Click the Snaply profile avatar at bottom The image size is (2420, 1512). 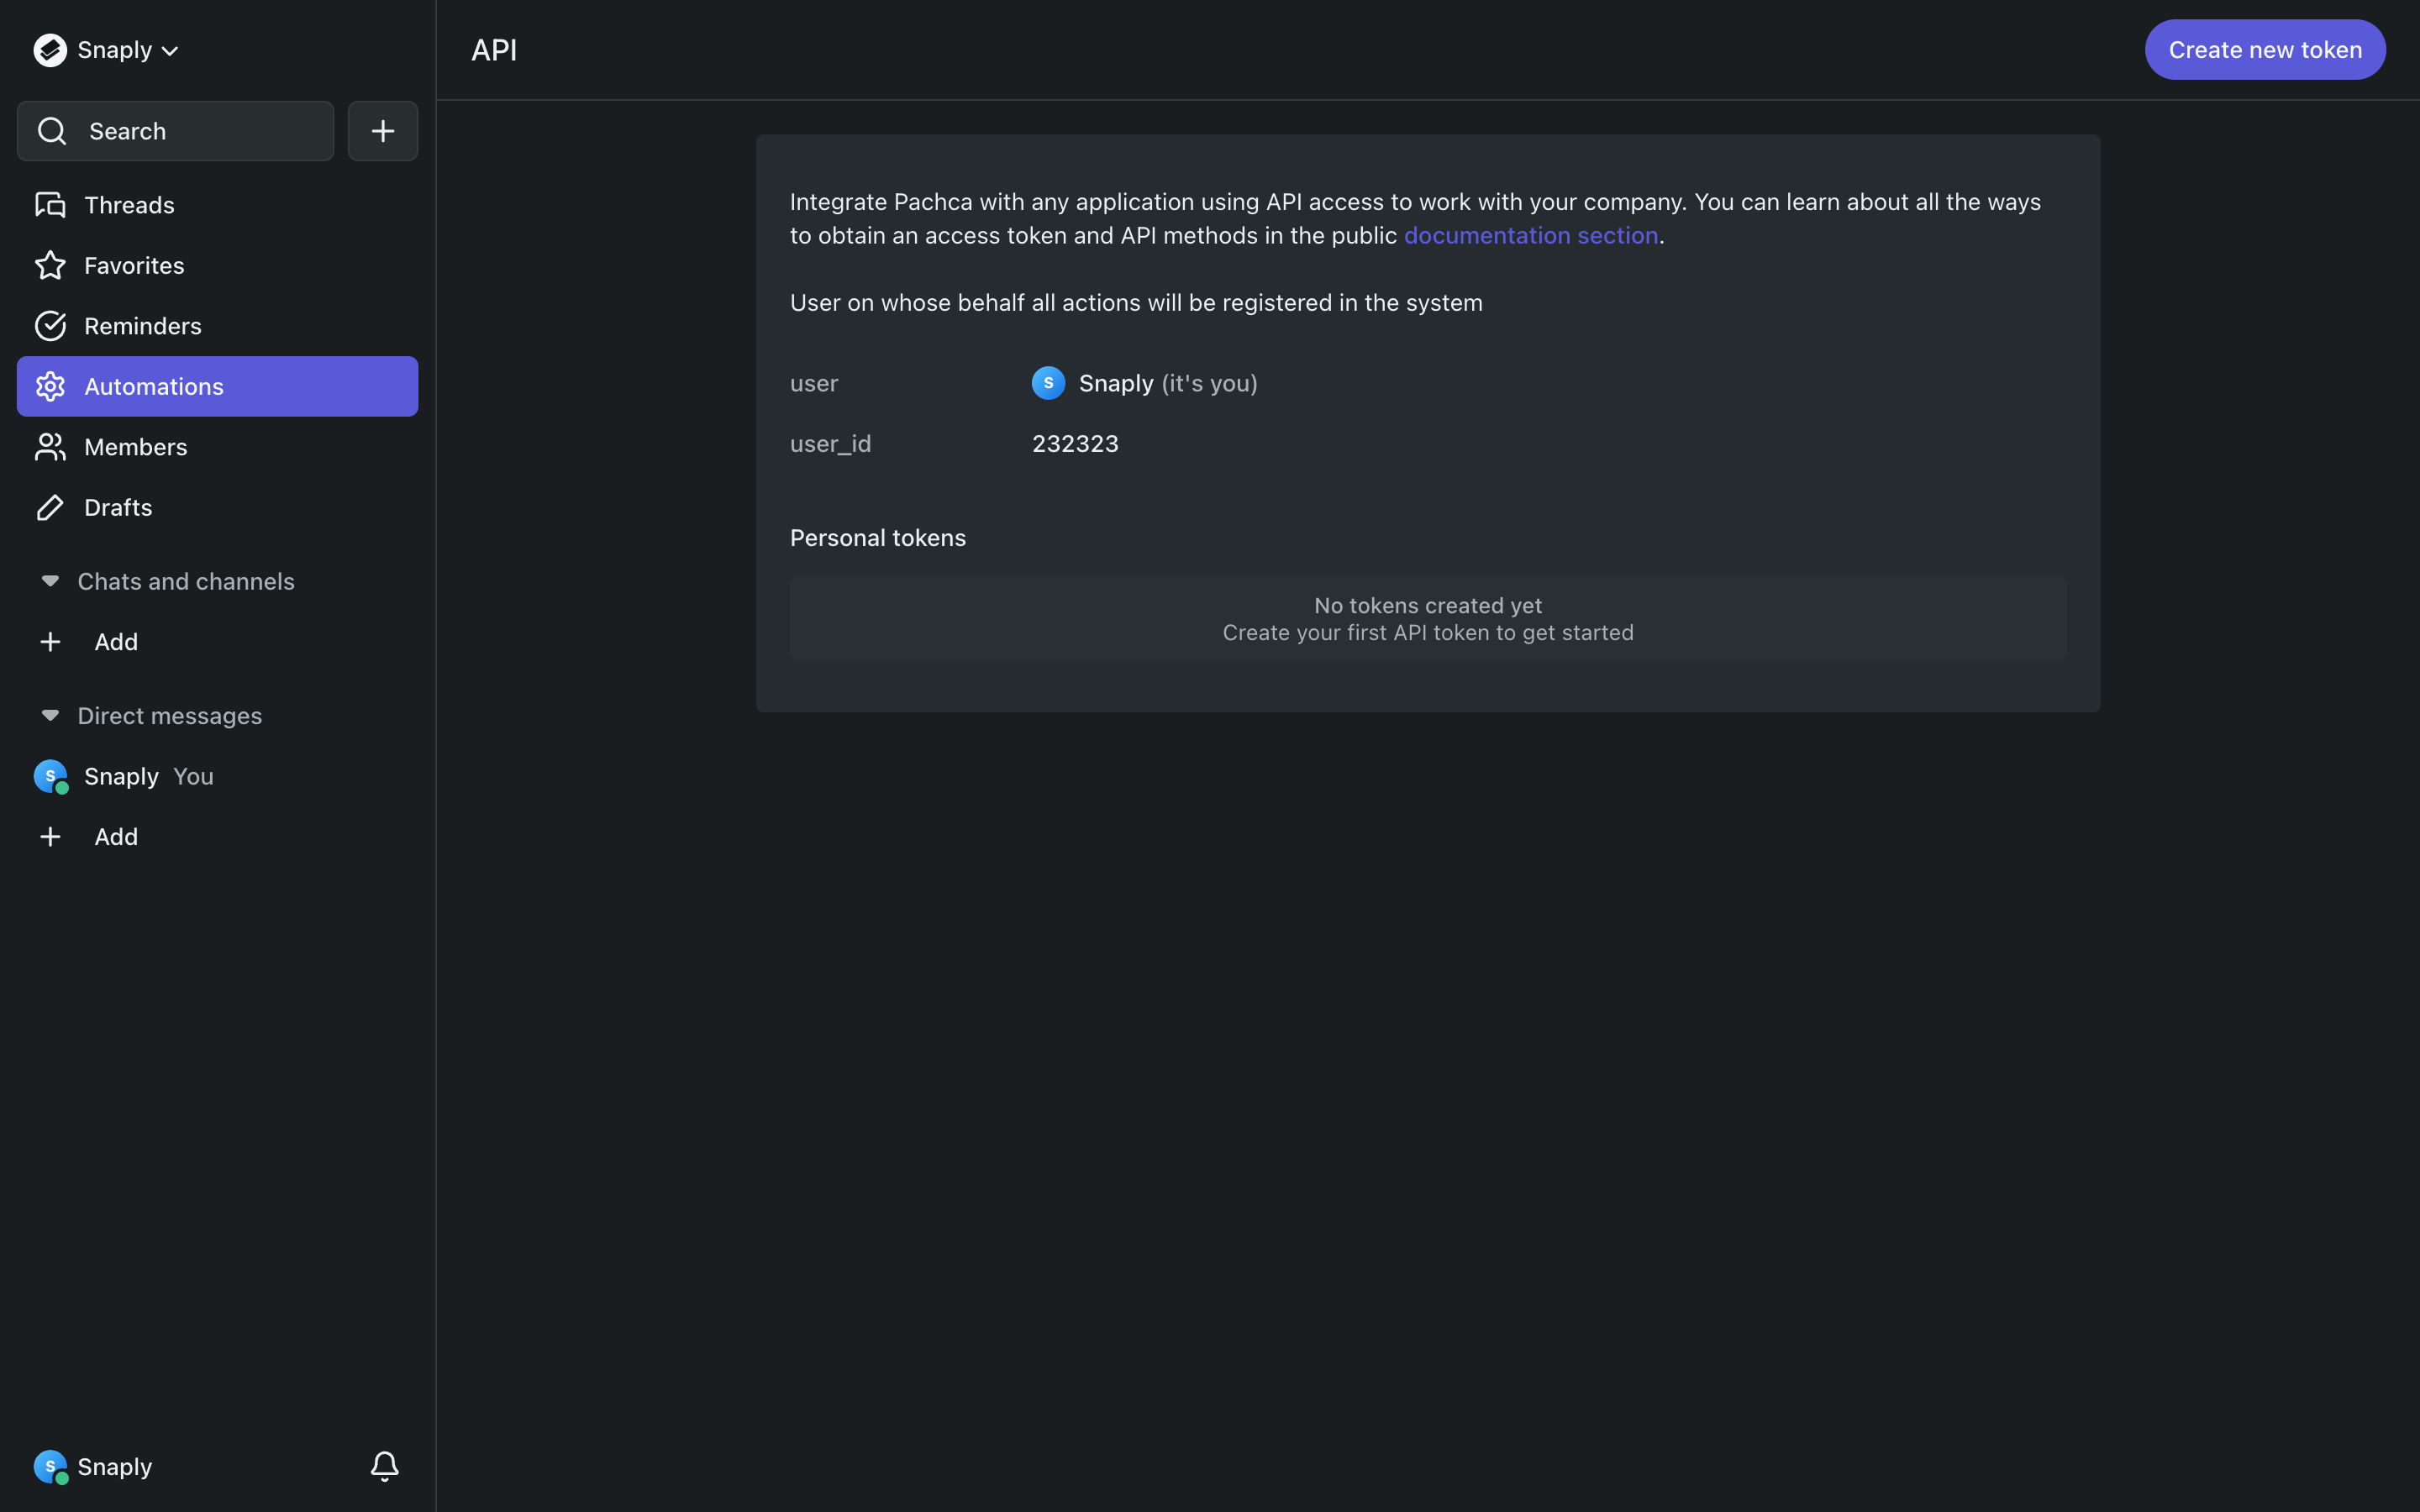[50, 1467]
